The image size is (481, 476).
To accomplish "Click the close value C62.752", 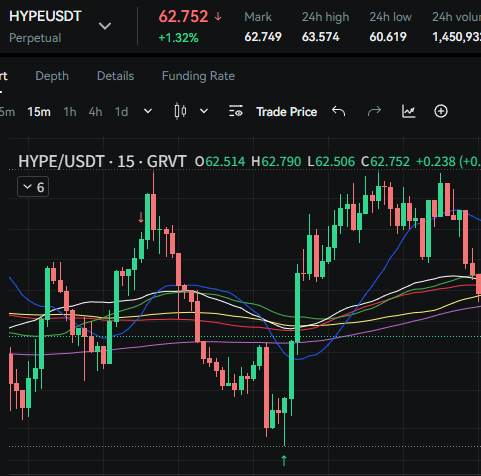I will coord(385,162).
